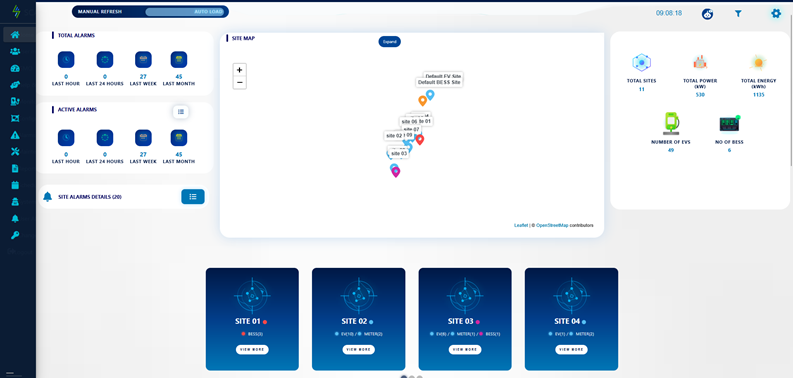
Task: Select the magenta map marker
Action: (396, 172)
